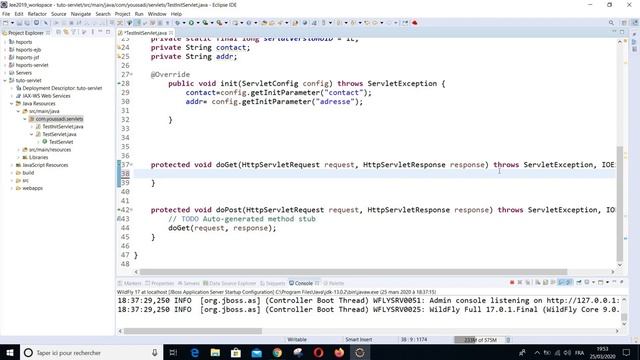Open the Navigate menu
640x360 pixels.
pos(81,14)
